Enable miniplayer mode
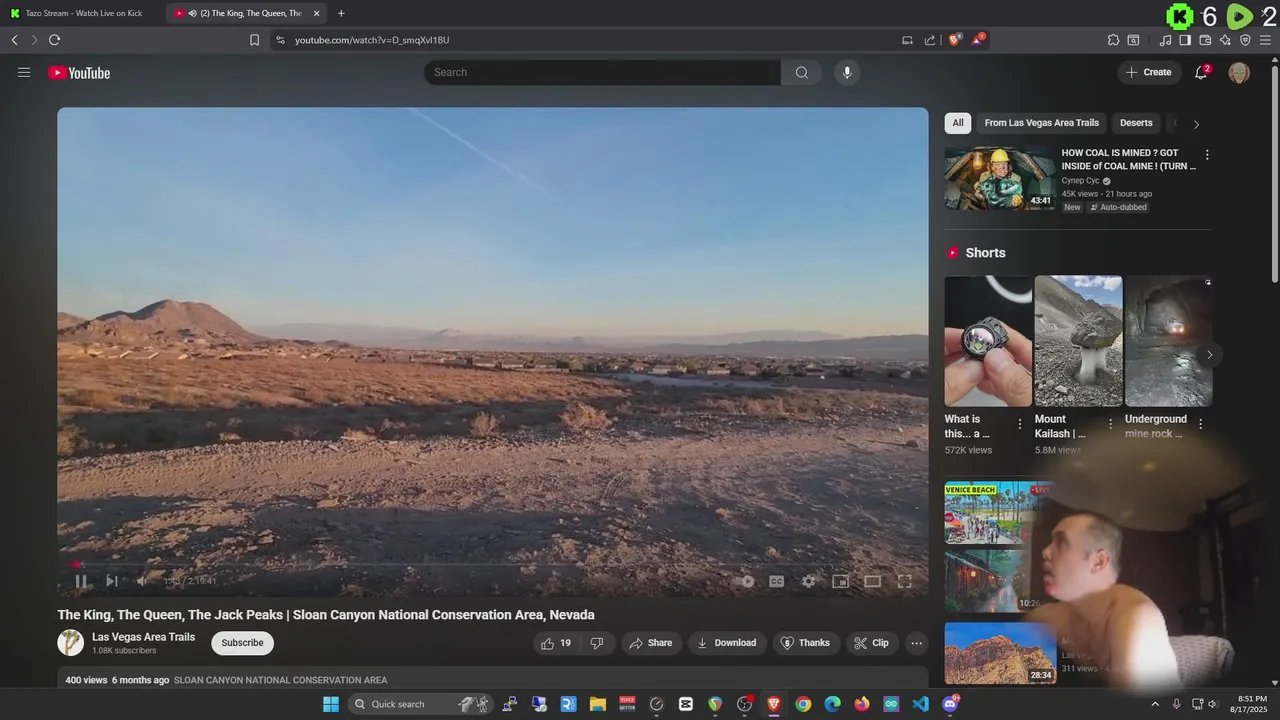The height and width of the screenshot is (720, 1280). [x=841, y=581]
